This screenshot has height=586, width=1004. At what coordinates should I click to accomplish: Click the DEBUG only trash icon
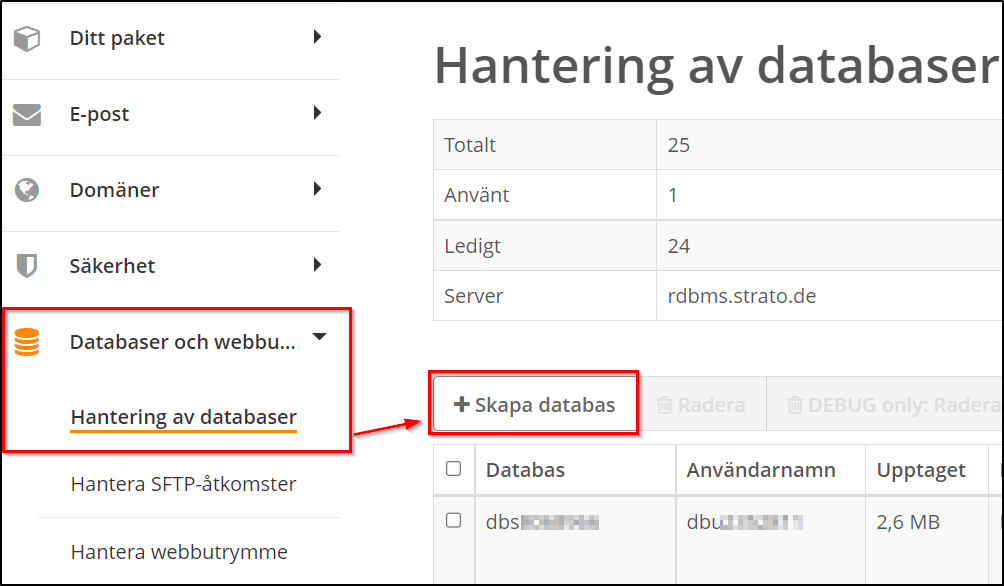click(x=795, y=405)
